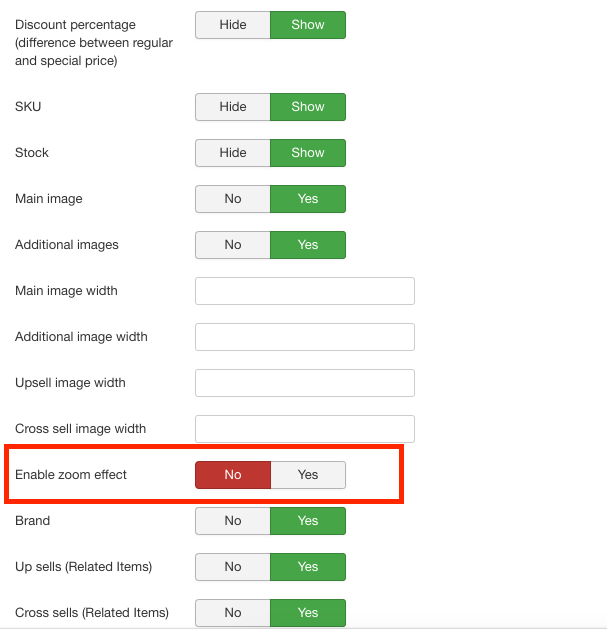Hide the Stock display
607x629 pixels.
pyautogui.click(x=233, y=153)
